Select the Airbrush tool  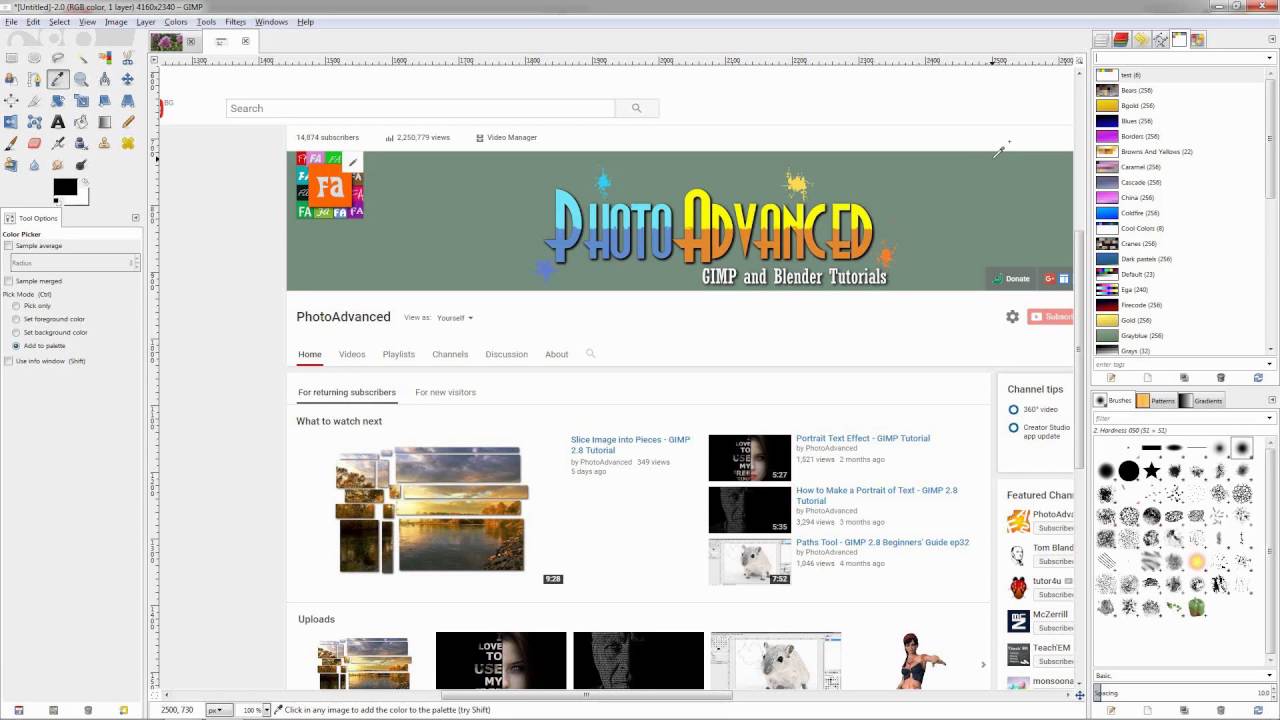58,143
